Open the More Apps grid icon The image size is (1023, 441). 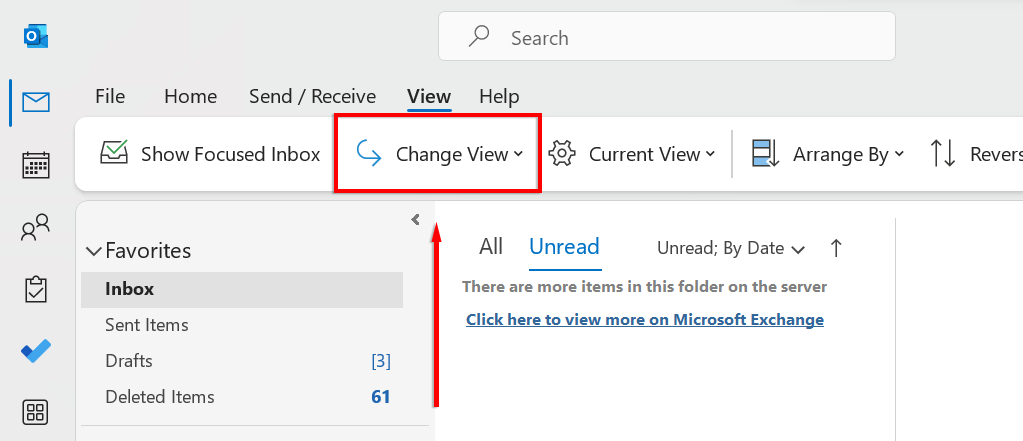(x=36, y=412)
